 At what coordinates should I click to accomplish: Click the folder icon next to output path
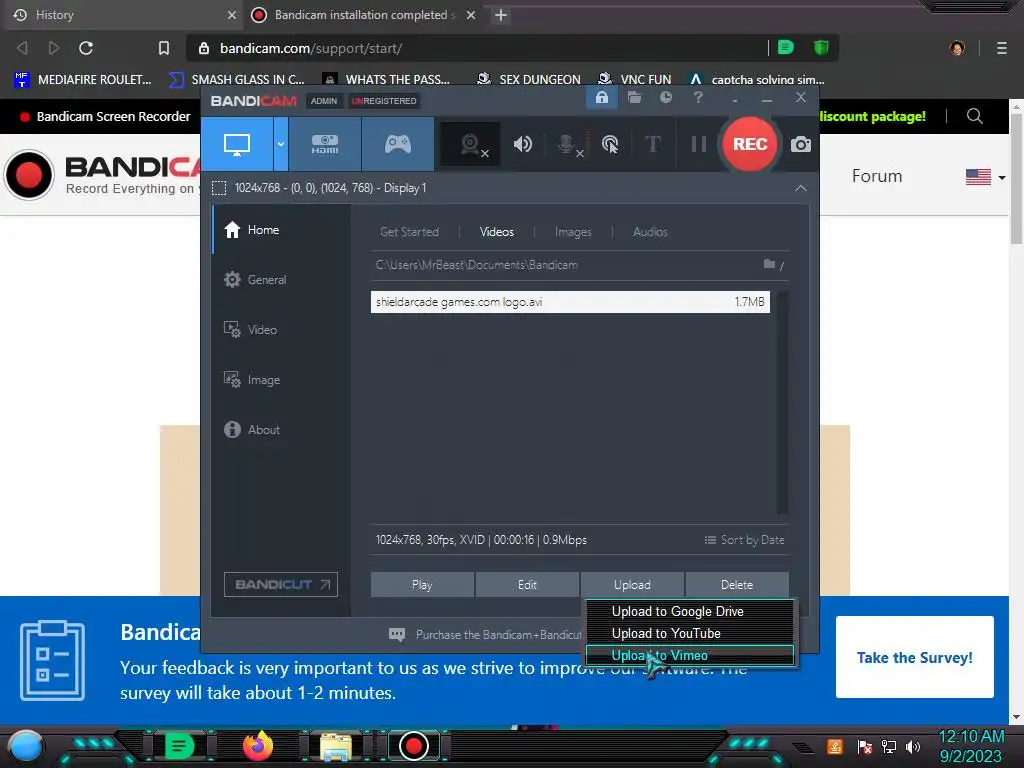coord(770,264)
